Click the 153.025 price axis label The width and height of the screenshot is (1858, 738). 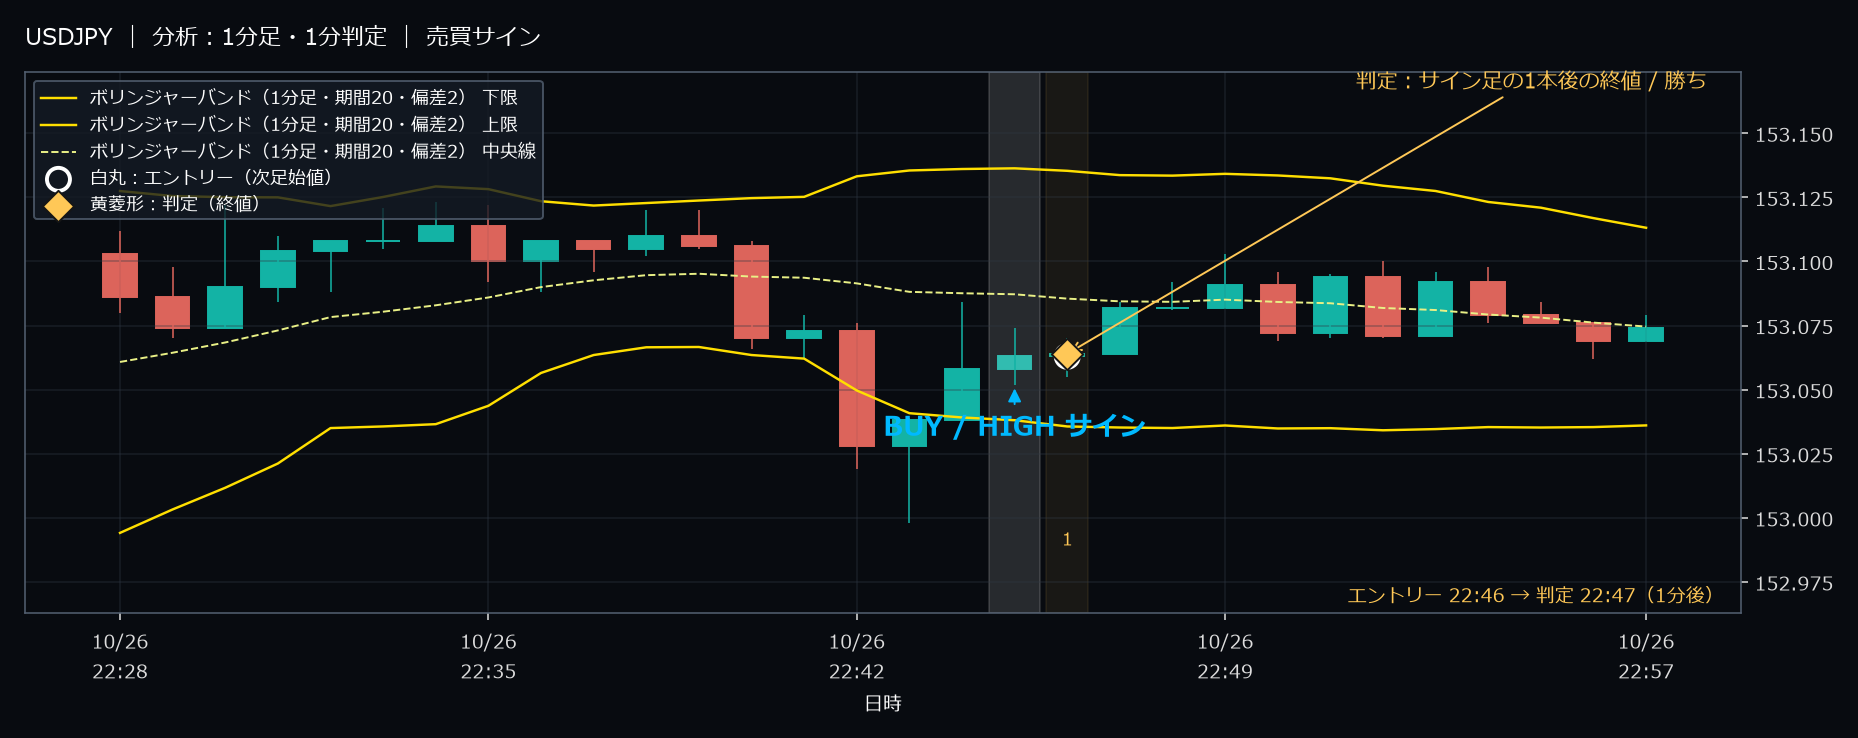point(1794,455)
